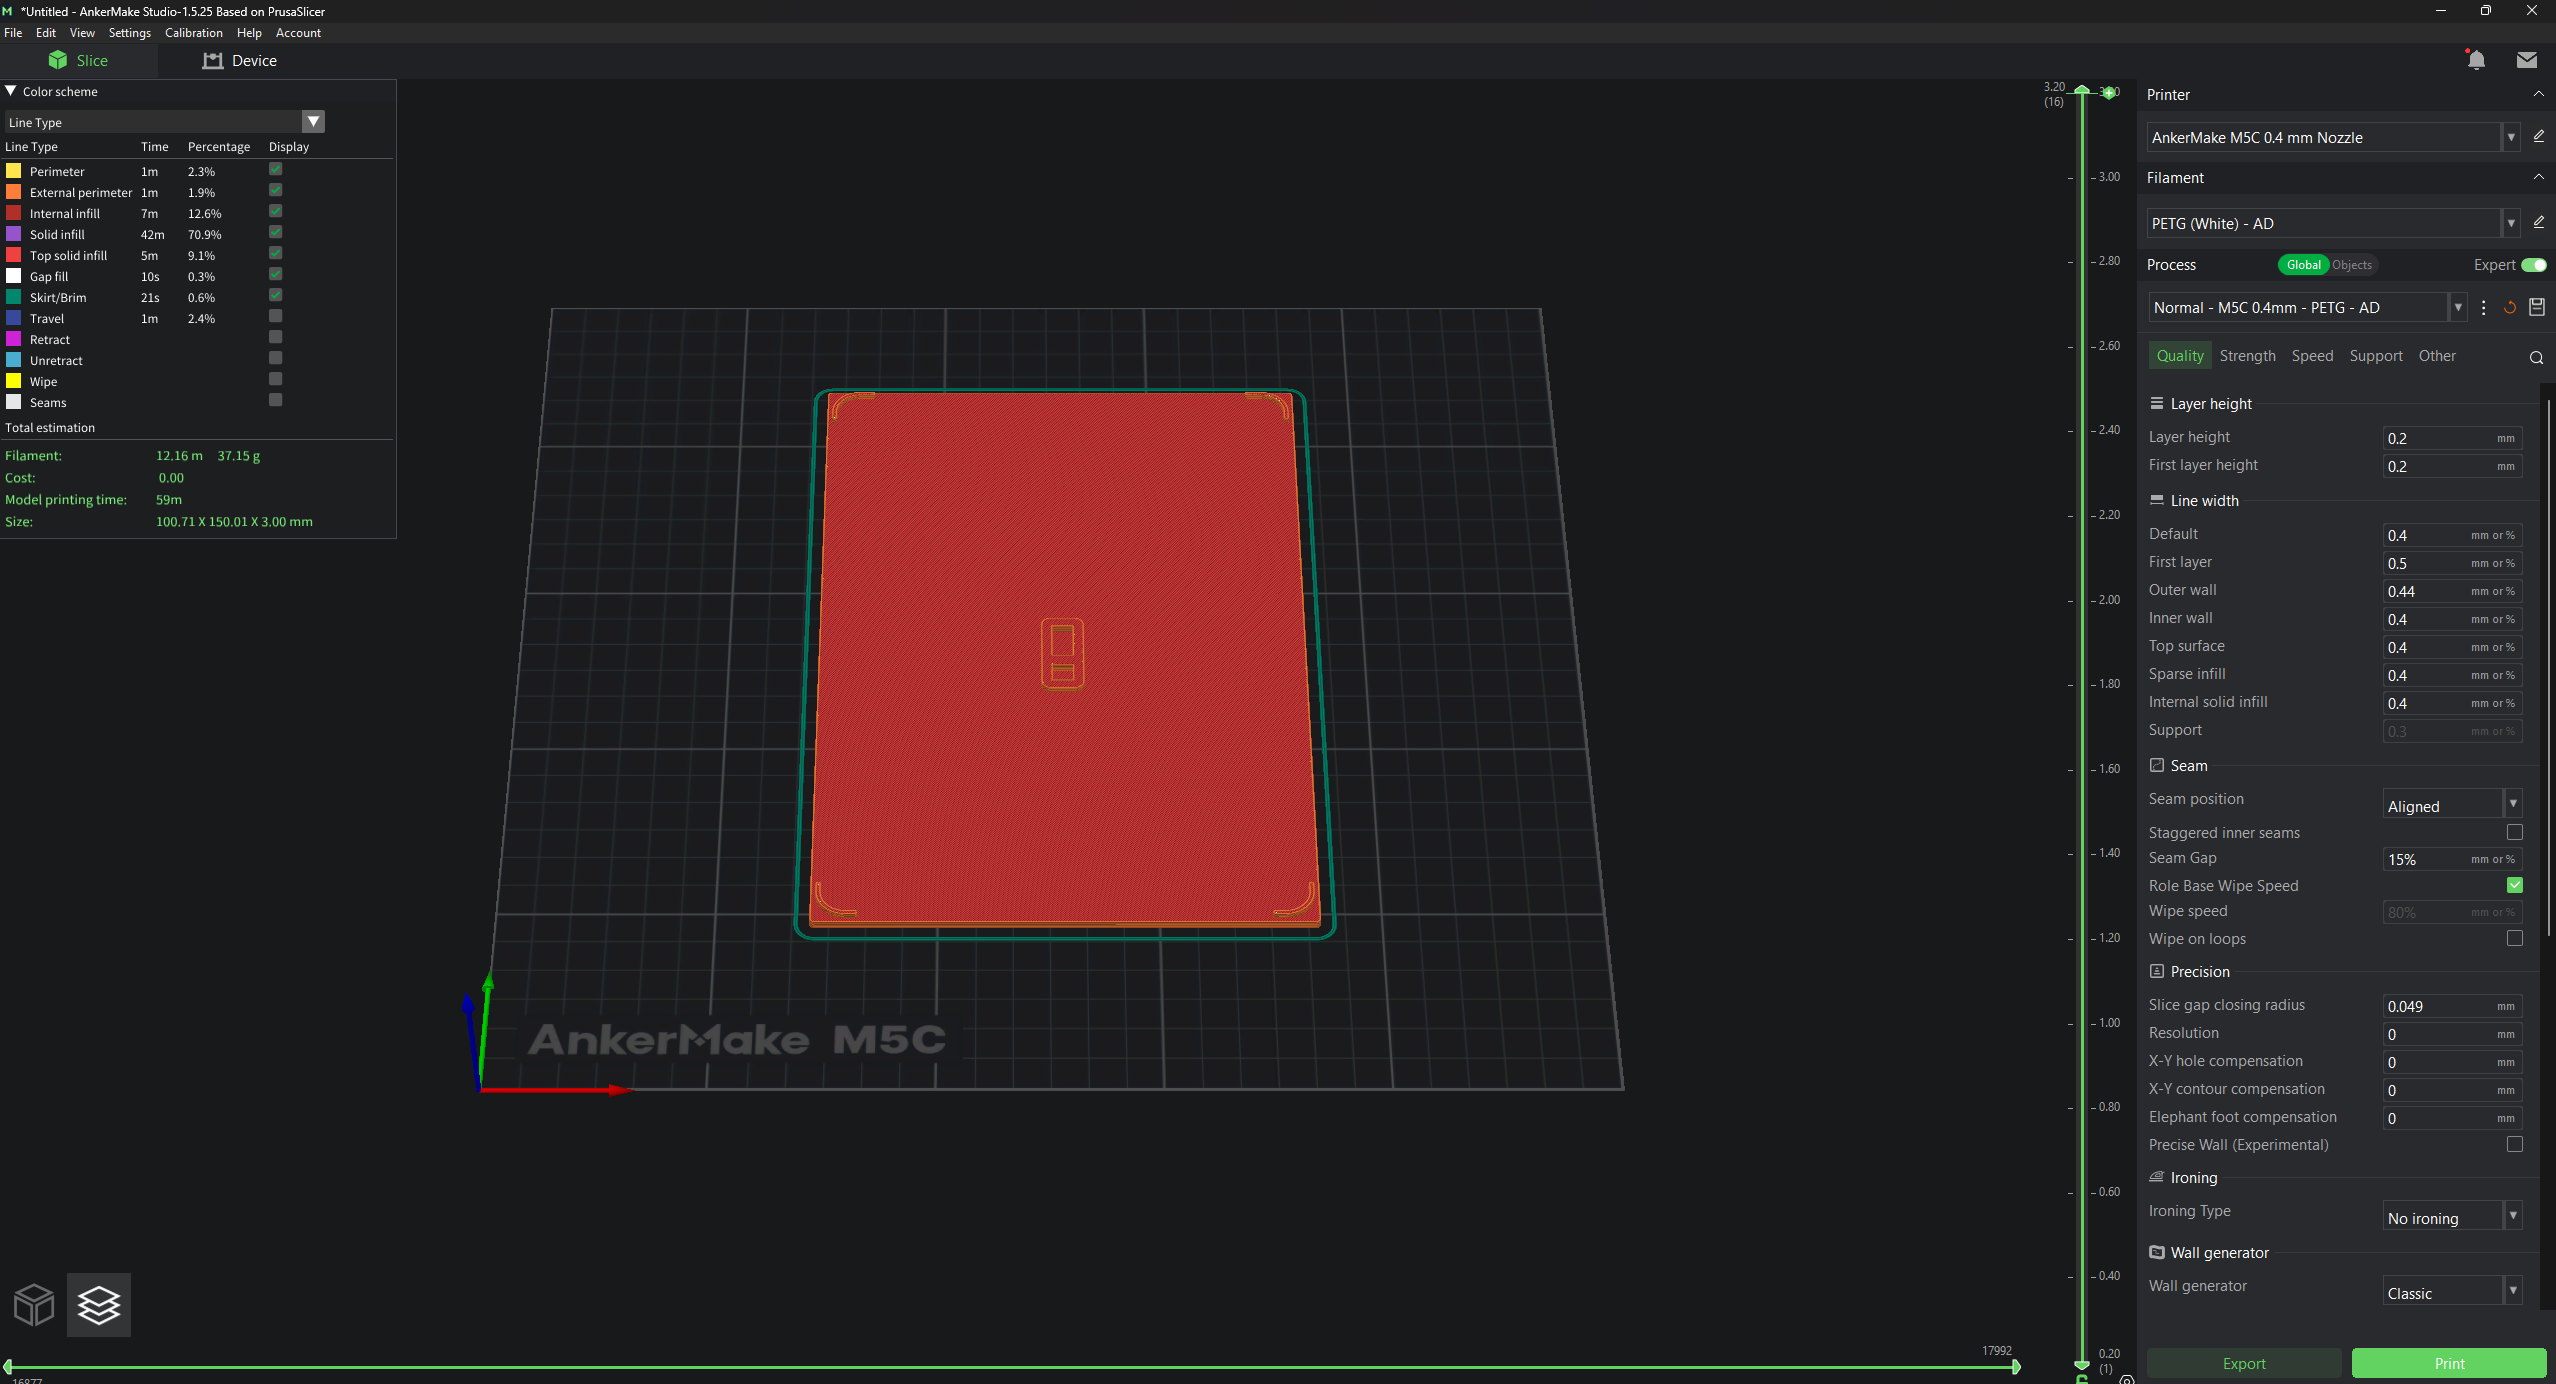Screen dimensions: 2556x1384
Task: Disable Role Base Wipe Speed checkbox
Action: tap(2514, 885)
